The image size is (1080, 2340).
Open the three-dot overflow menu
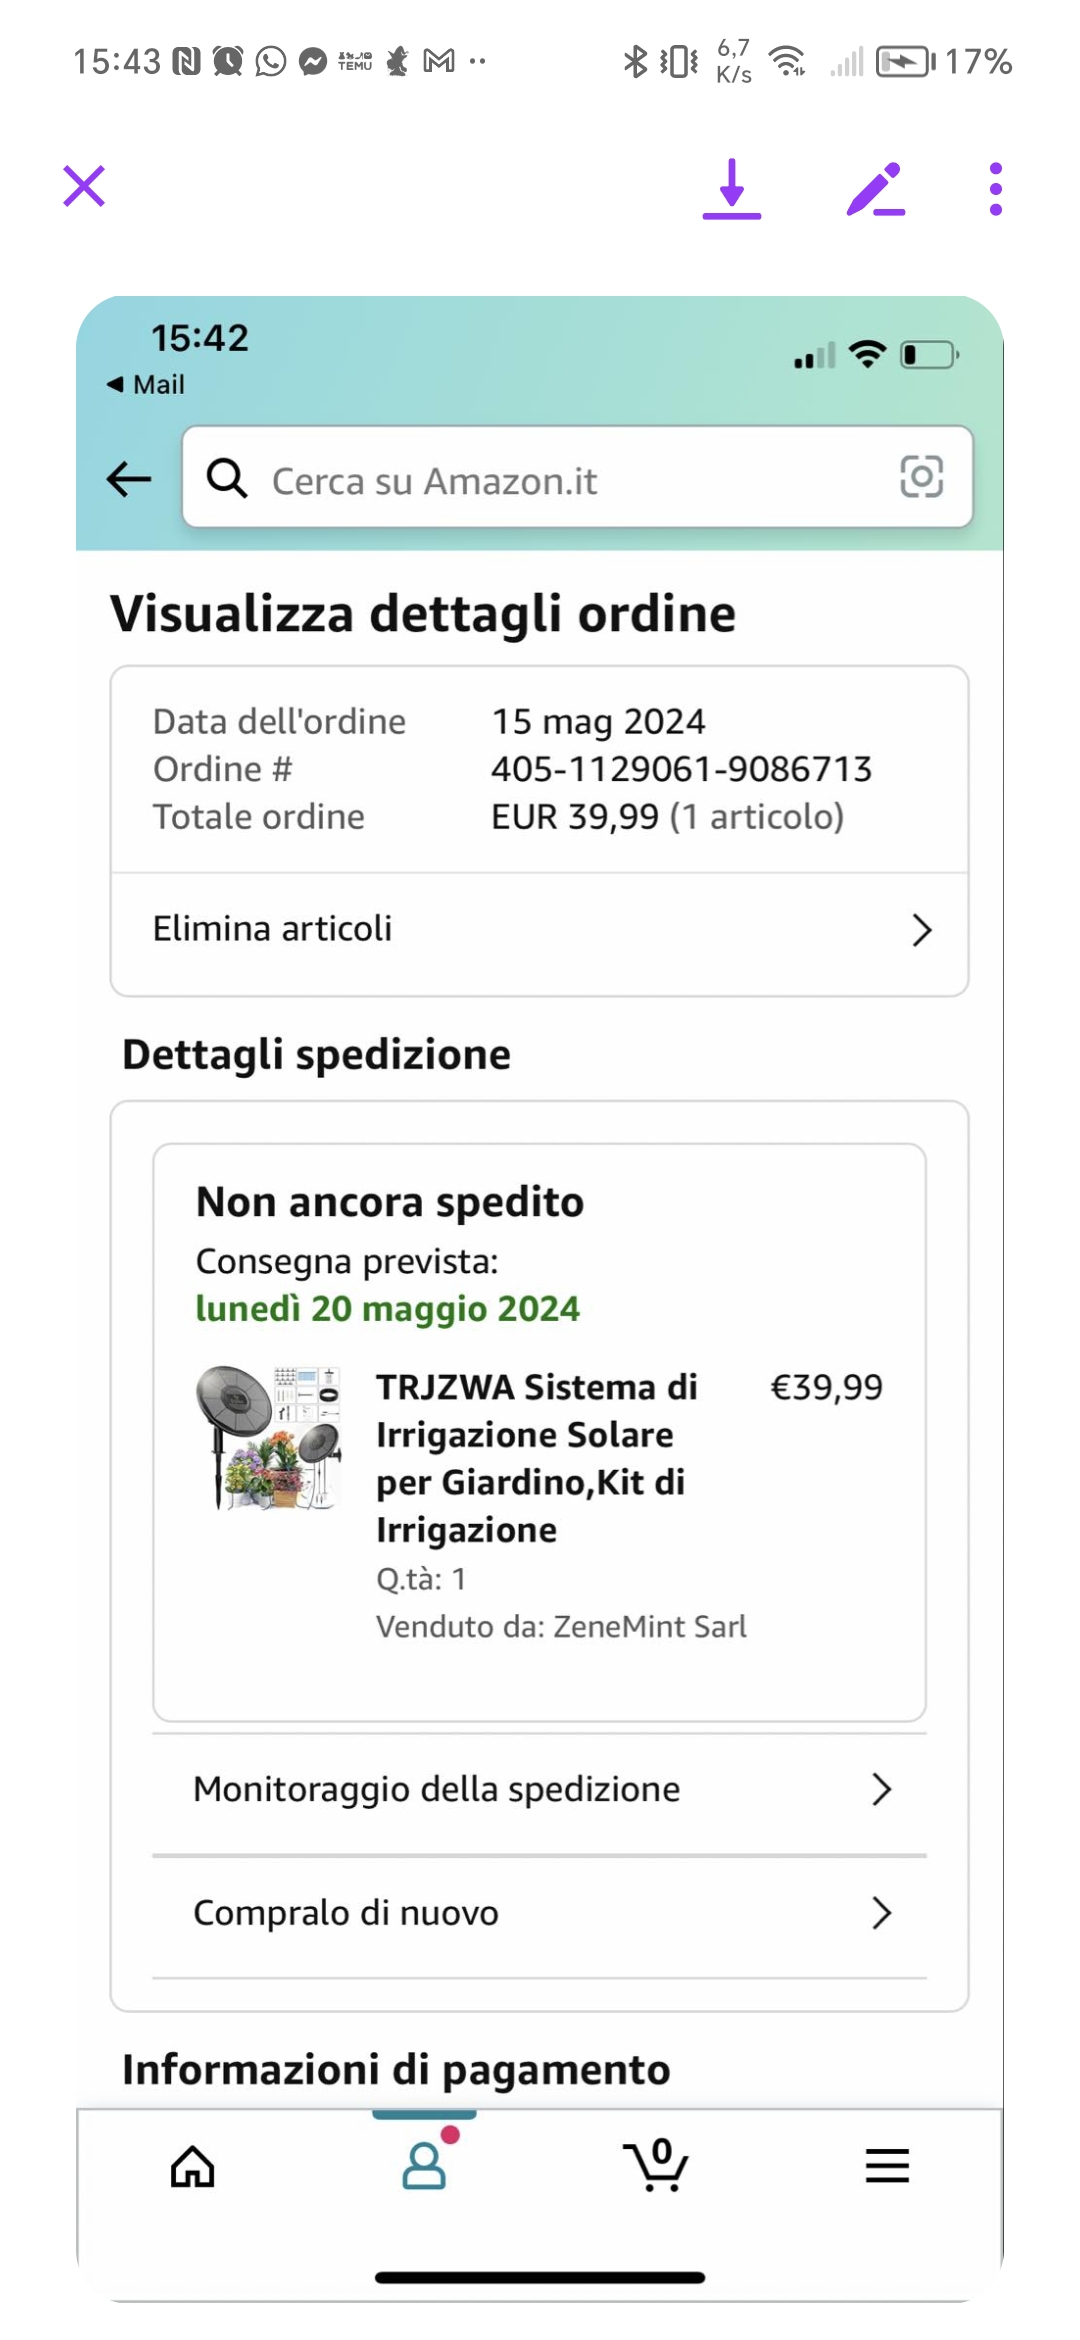(995, 188)
